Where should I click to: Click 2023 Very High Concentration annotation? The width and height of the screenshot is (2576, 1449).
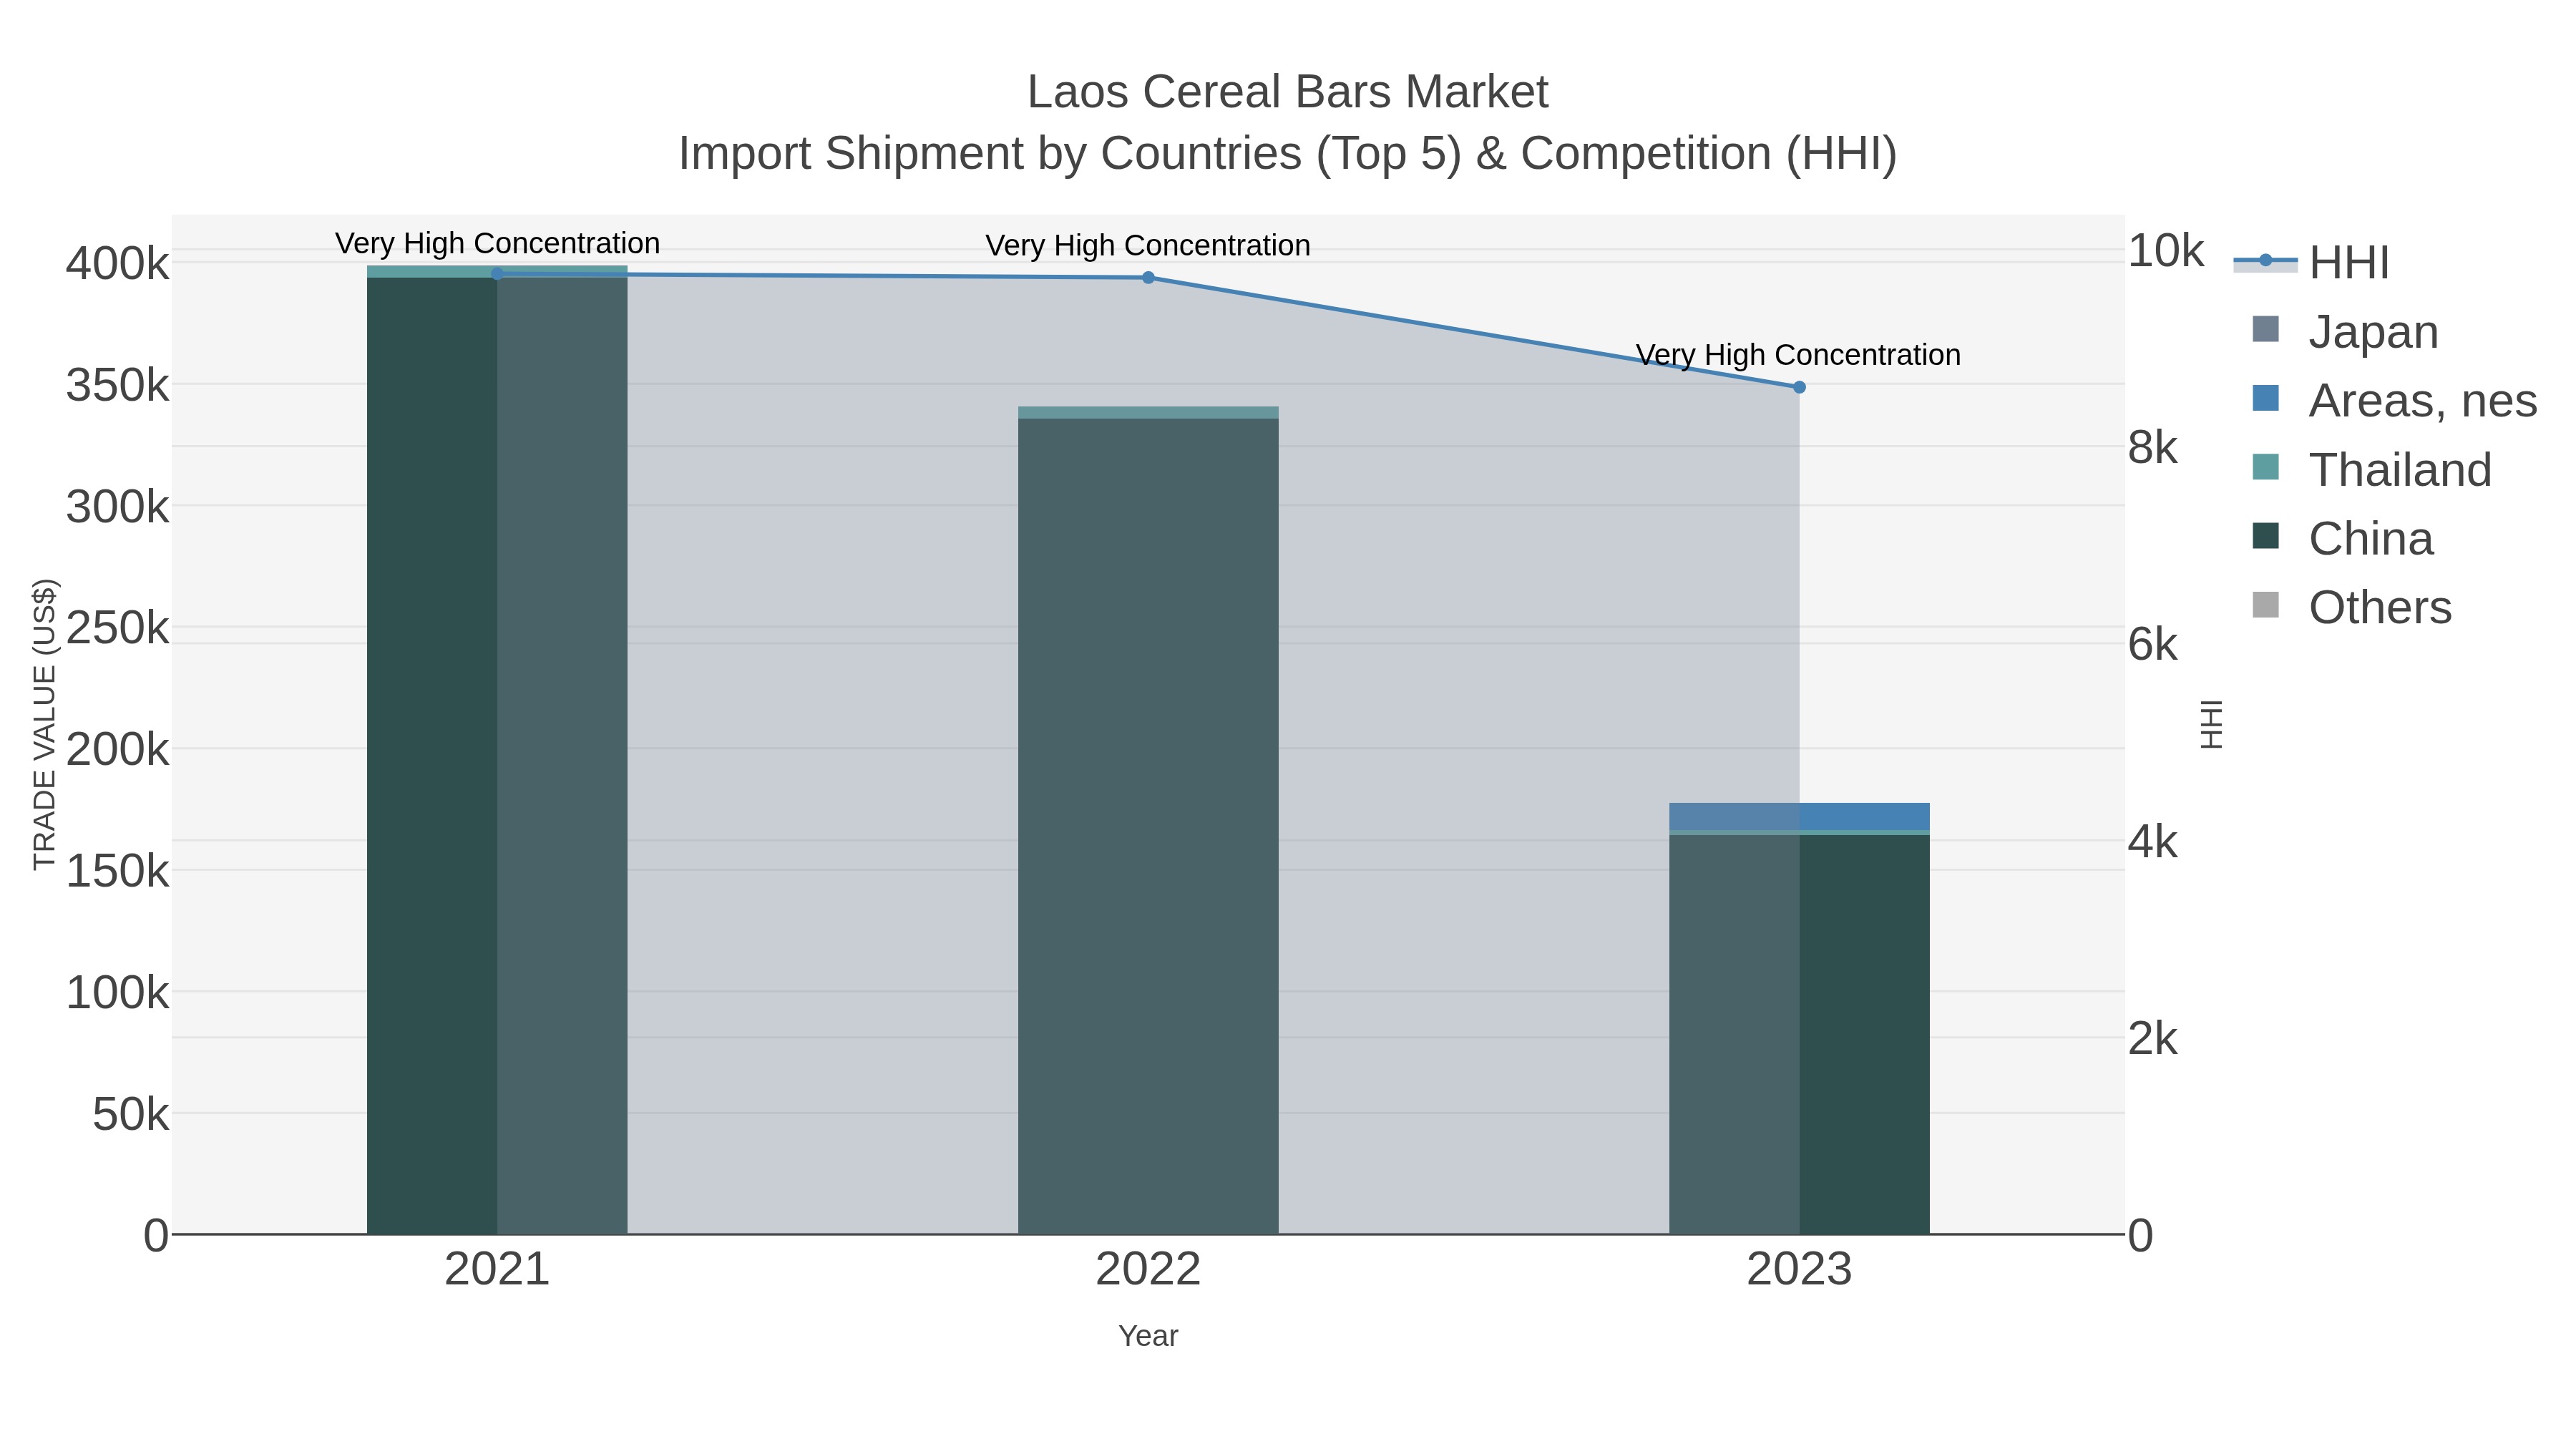click(x=1798, y=355)
